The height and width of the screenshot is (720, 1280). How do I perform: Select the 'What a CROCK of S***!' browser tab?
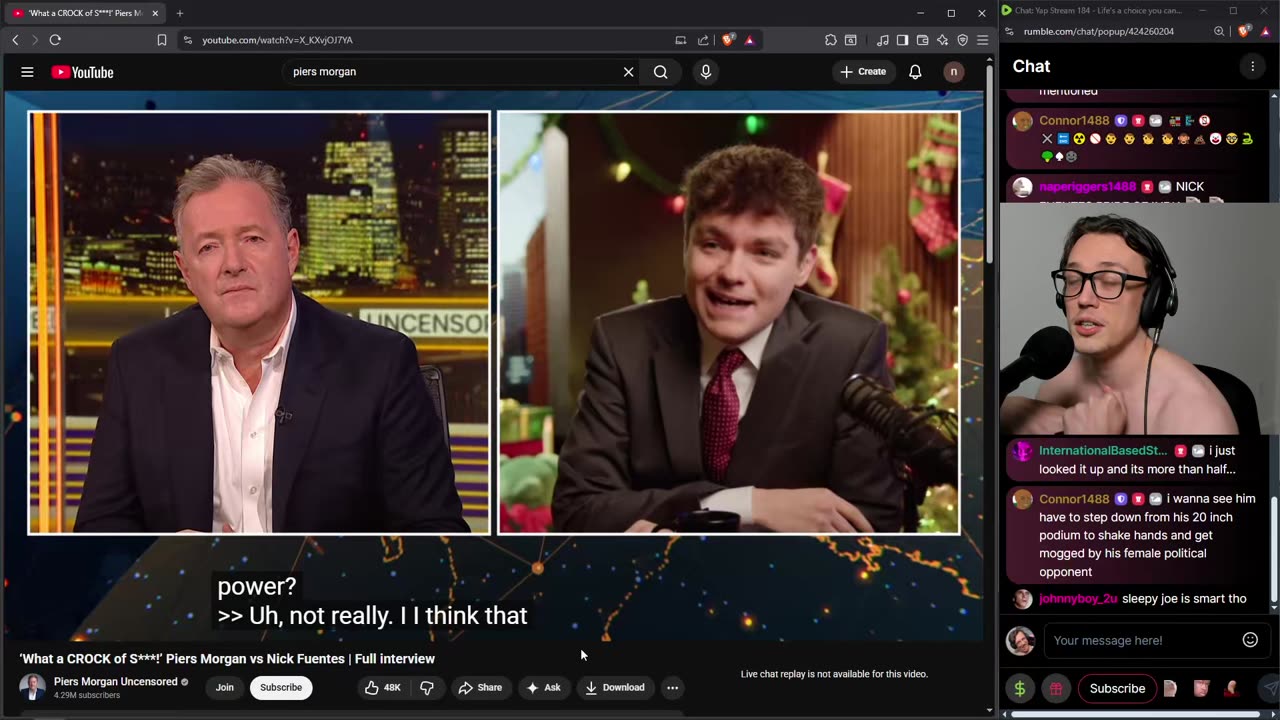click(86, 13)
